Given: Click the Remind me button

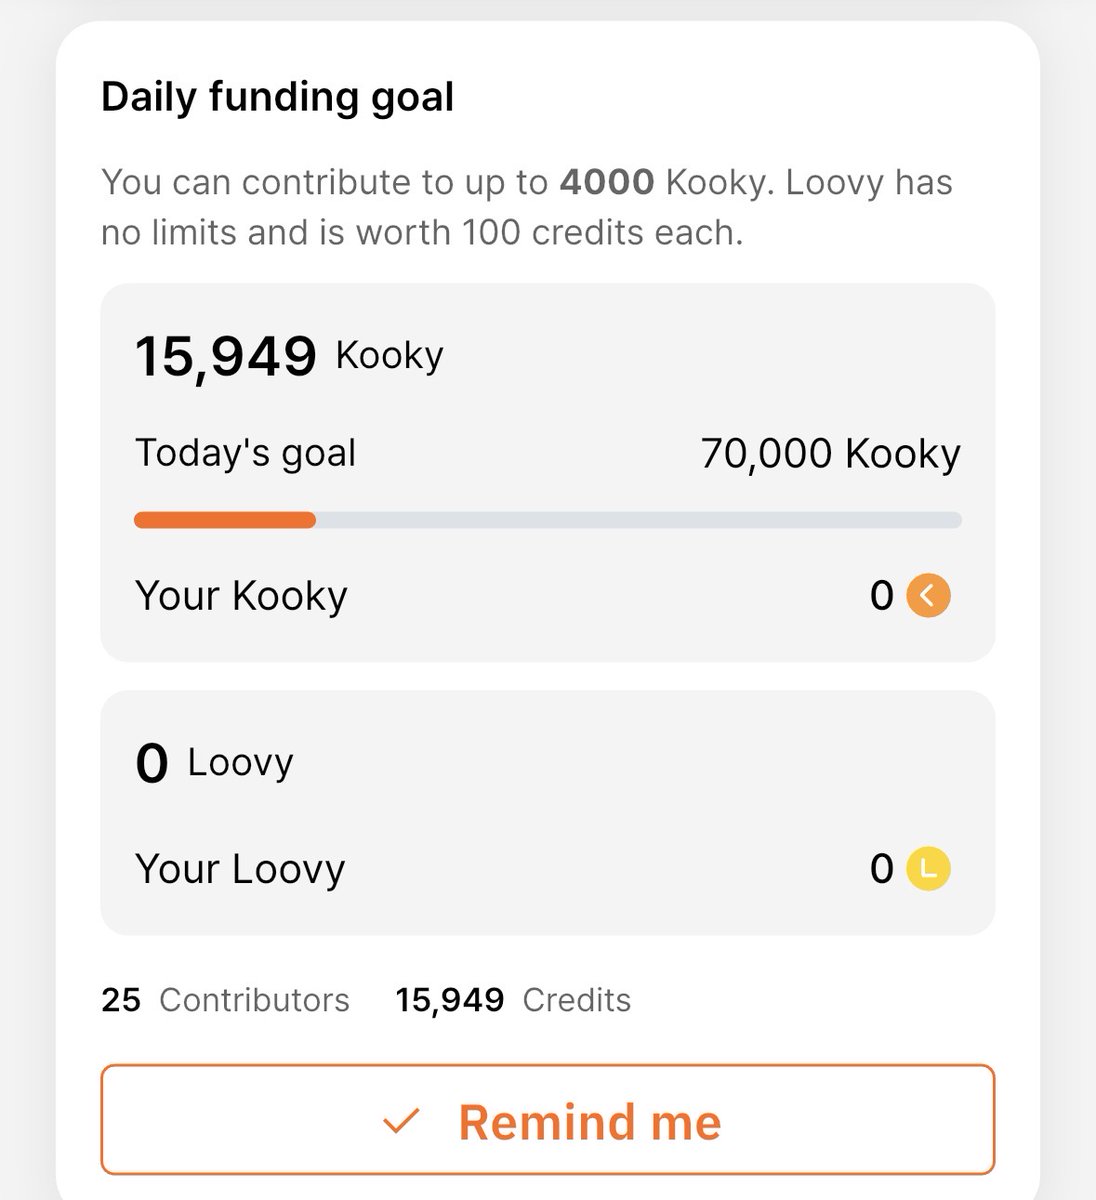Looking at the screenshot, I should (x=548, y=1120).
